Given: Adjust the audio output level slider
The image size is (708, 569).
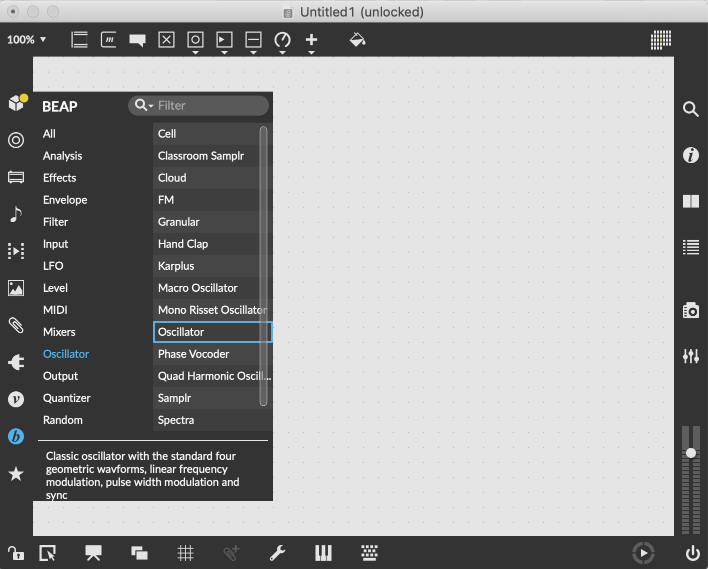Looking at the screenshot, I should pyautogui.click(x=691, y=452).
